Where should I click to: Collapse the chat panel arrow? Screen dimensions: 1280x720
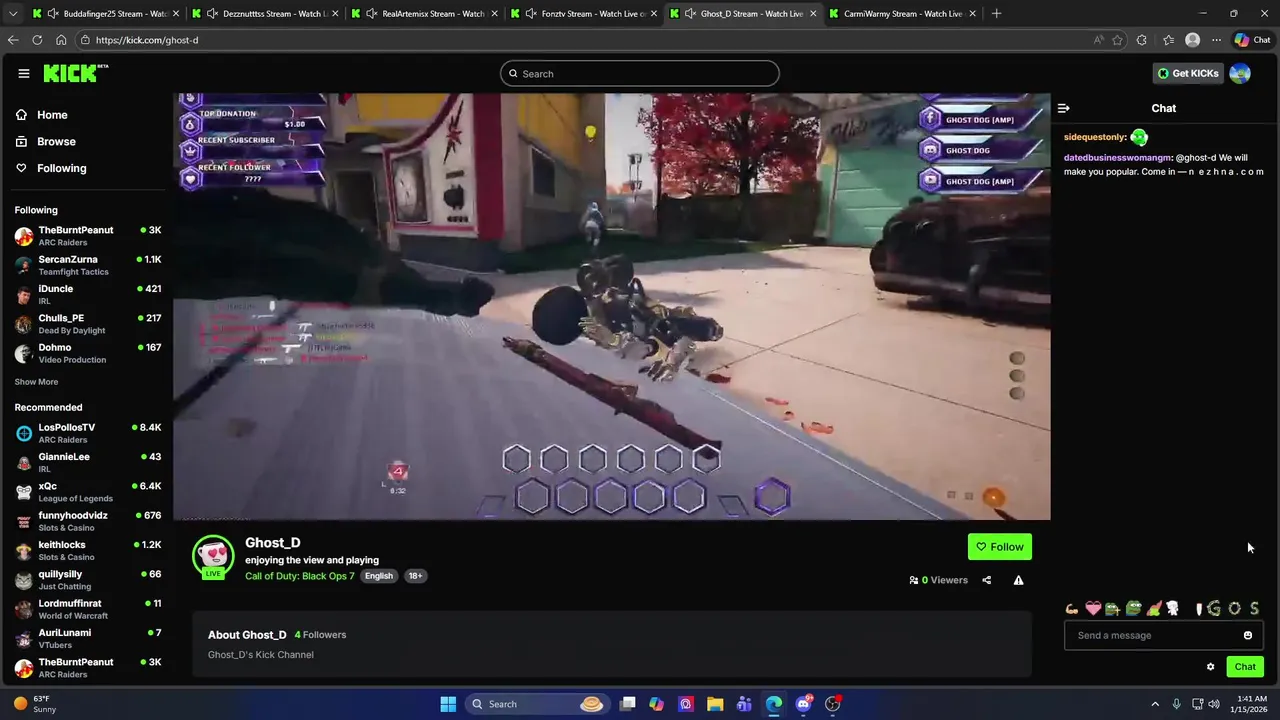click(1063, 108)
